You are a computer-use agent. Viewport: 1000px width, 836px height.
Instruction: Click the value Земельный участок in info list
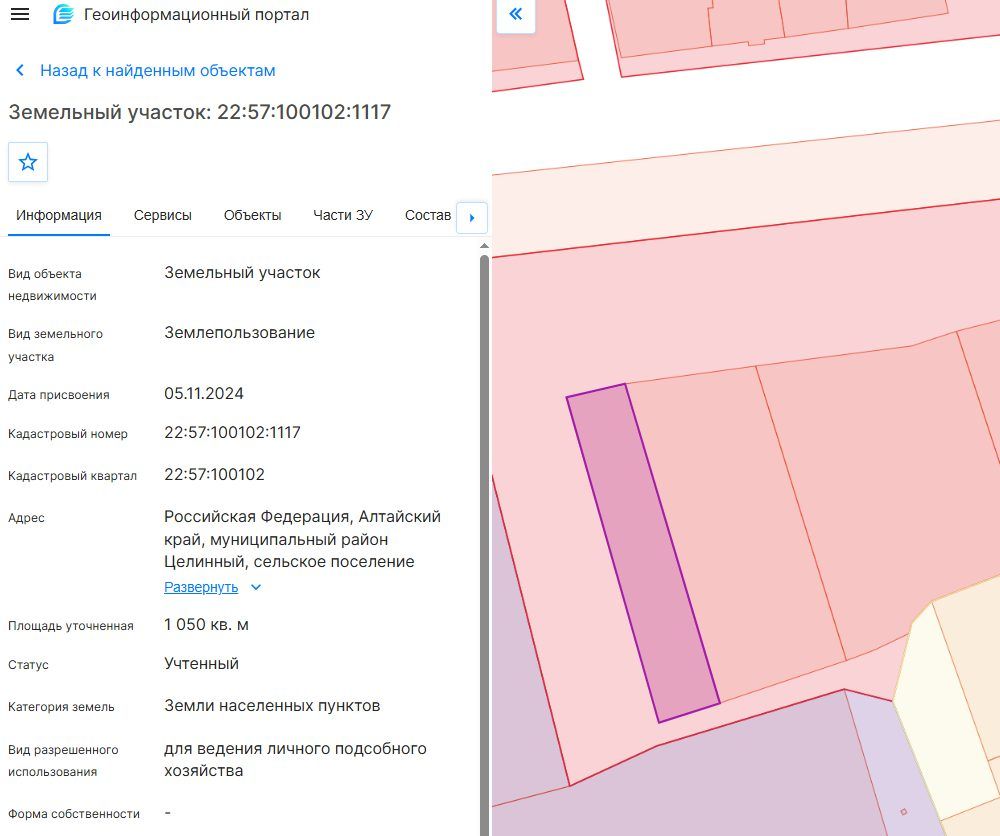242,273
